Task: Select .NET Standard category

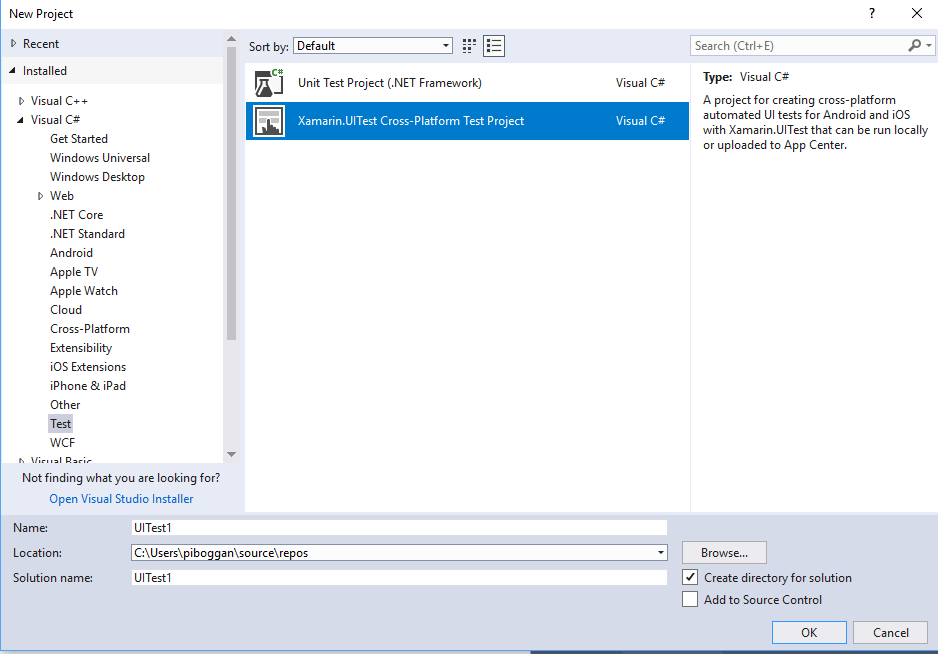Action: pos(87,234)
